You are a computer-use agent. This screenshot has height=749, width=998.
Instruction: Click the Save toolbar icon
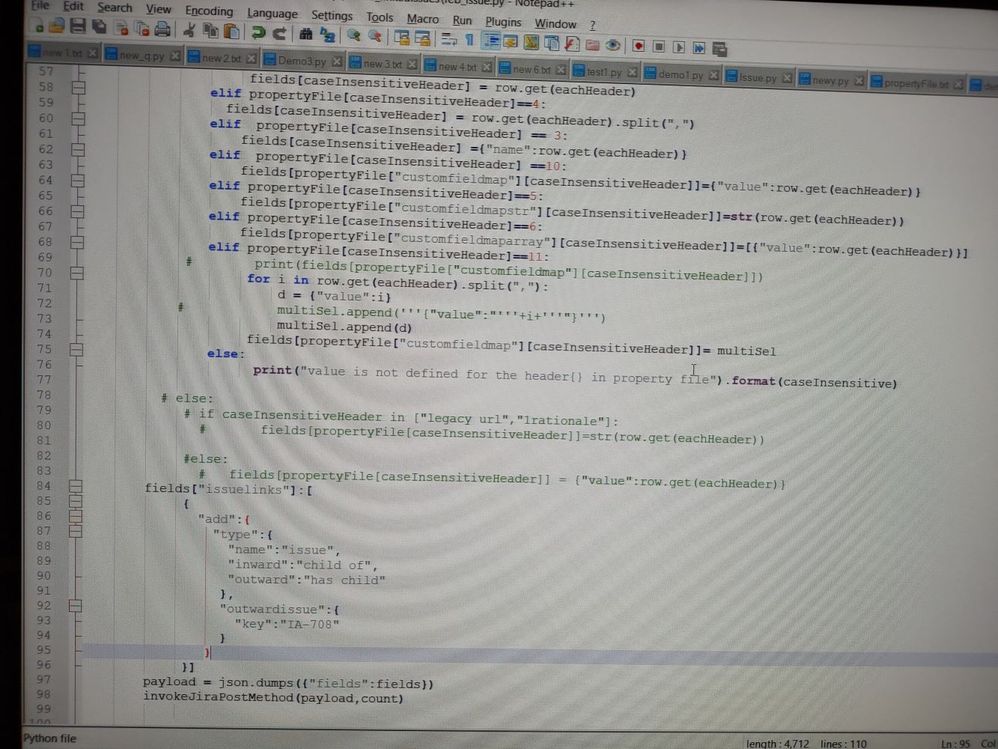[x=78, y=27]
